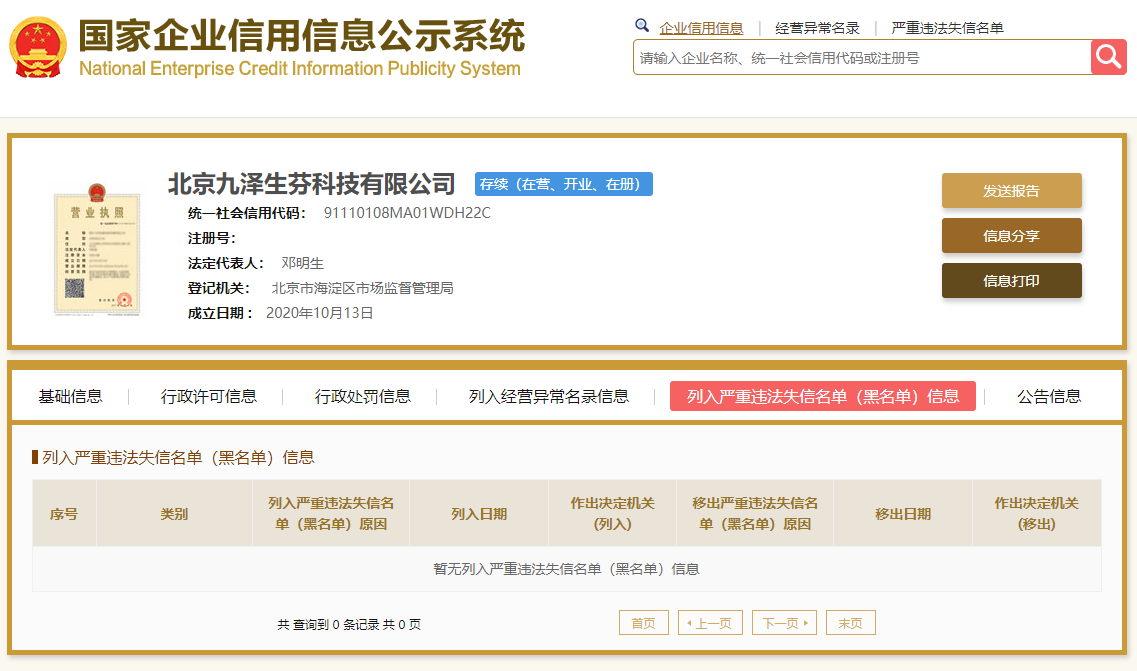Click the 存续（在营、开业、在册）status badge
The width and height of the screenshot is (1137, 671).
pos(563,184)
